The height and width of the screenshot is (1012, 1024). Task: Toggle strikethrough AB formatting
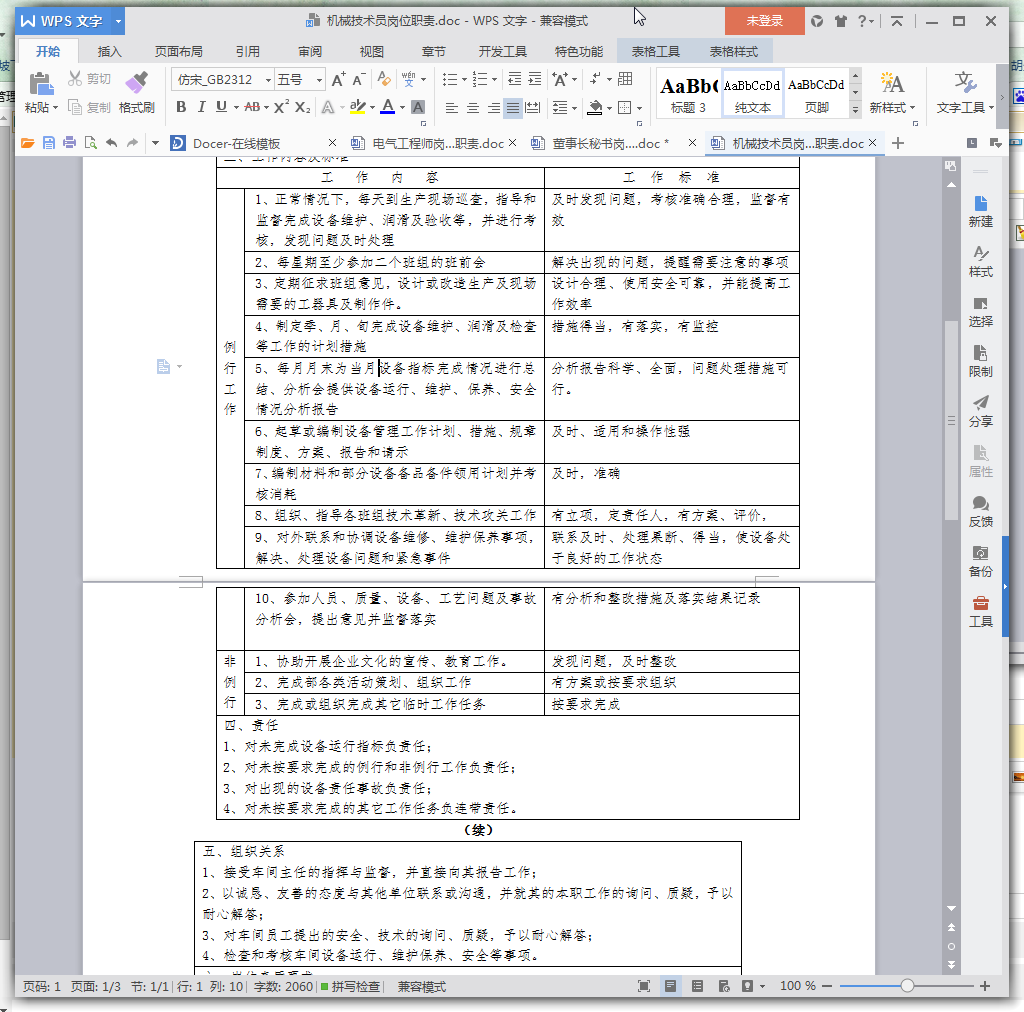(252, 107)
